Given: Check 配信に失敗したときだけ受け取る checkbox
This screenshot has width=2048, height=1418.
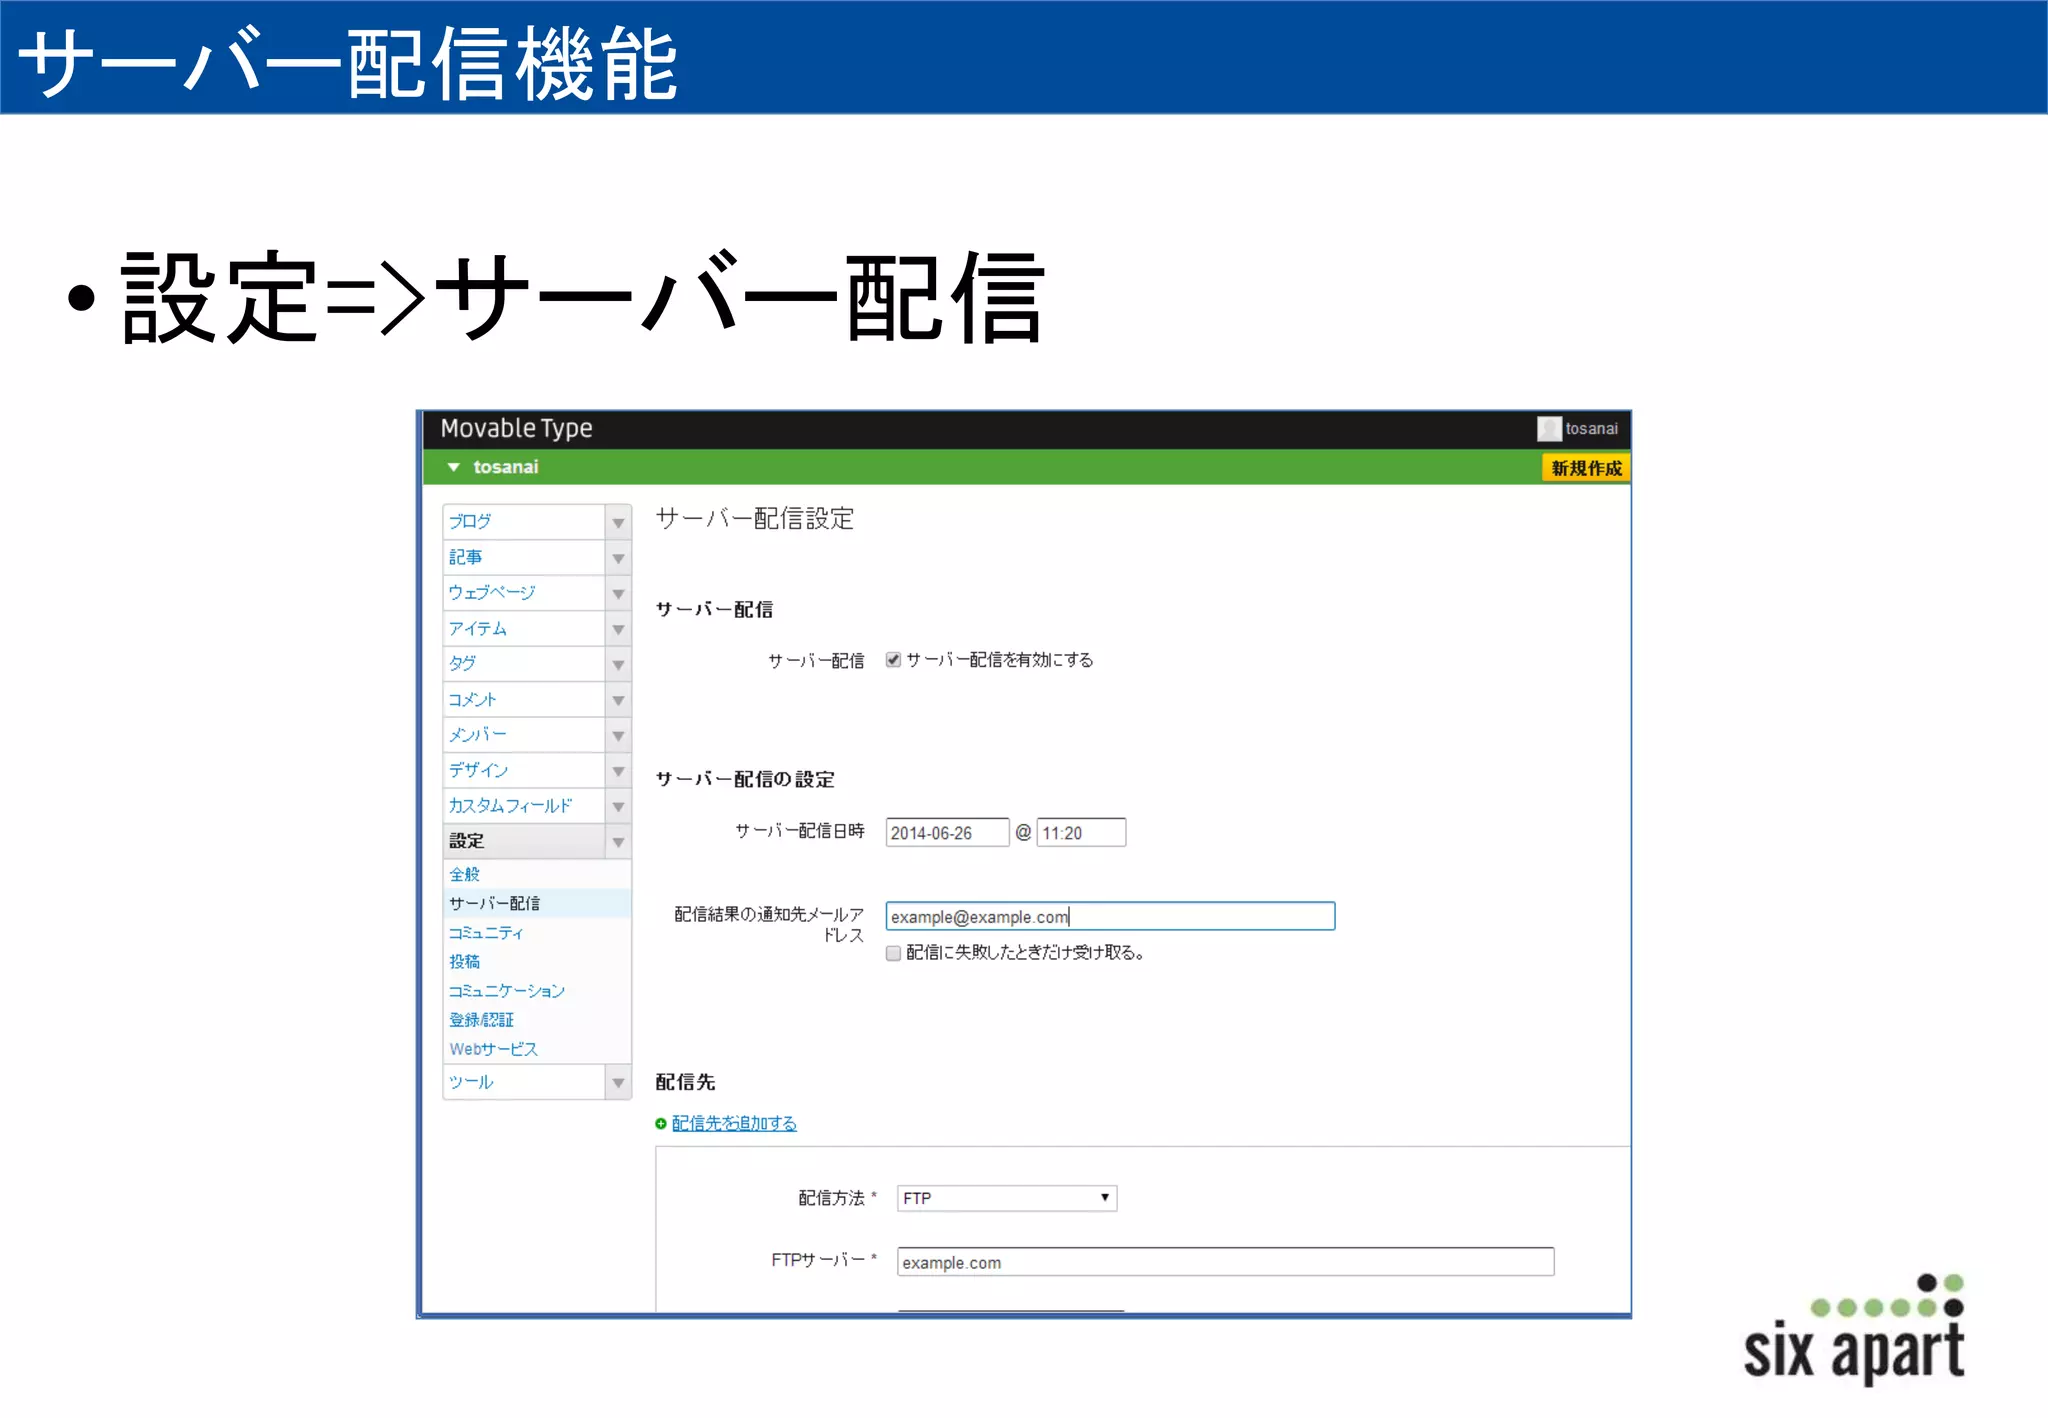Looking at the screenshot, I should coord(893,953).
